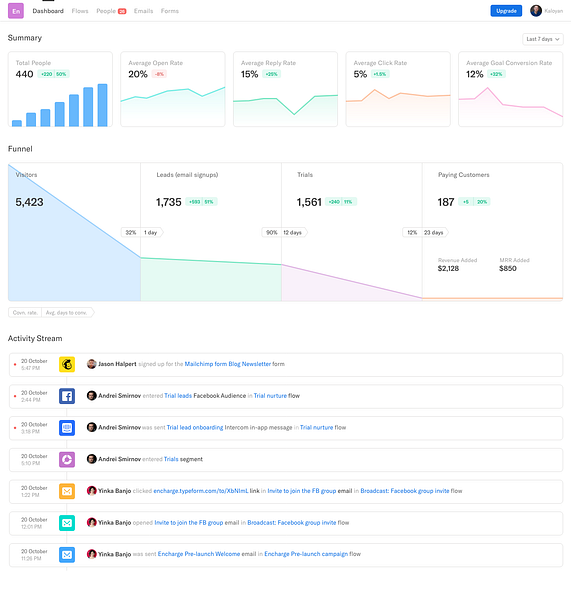
Task: Click Andrei Smirnov's avatar in Trials segment row
Action: pos(91,459)
